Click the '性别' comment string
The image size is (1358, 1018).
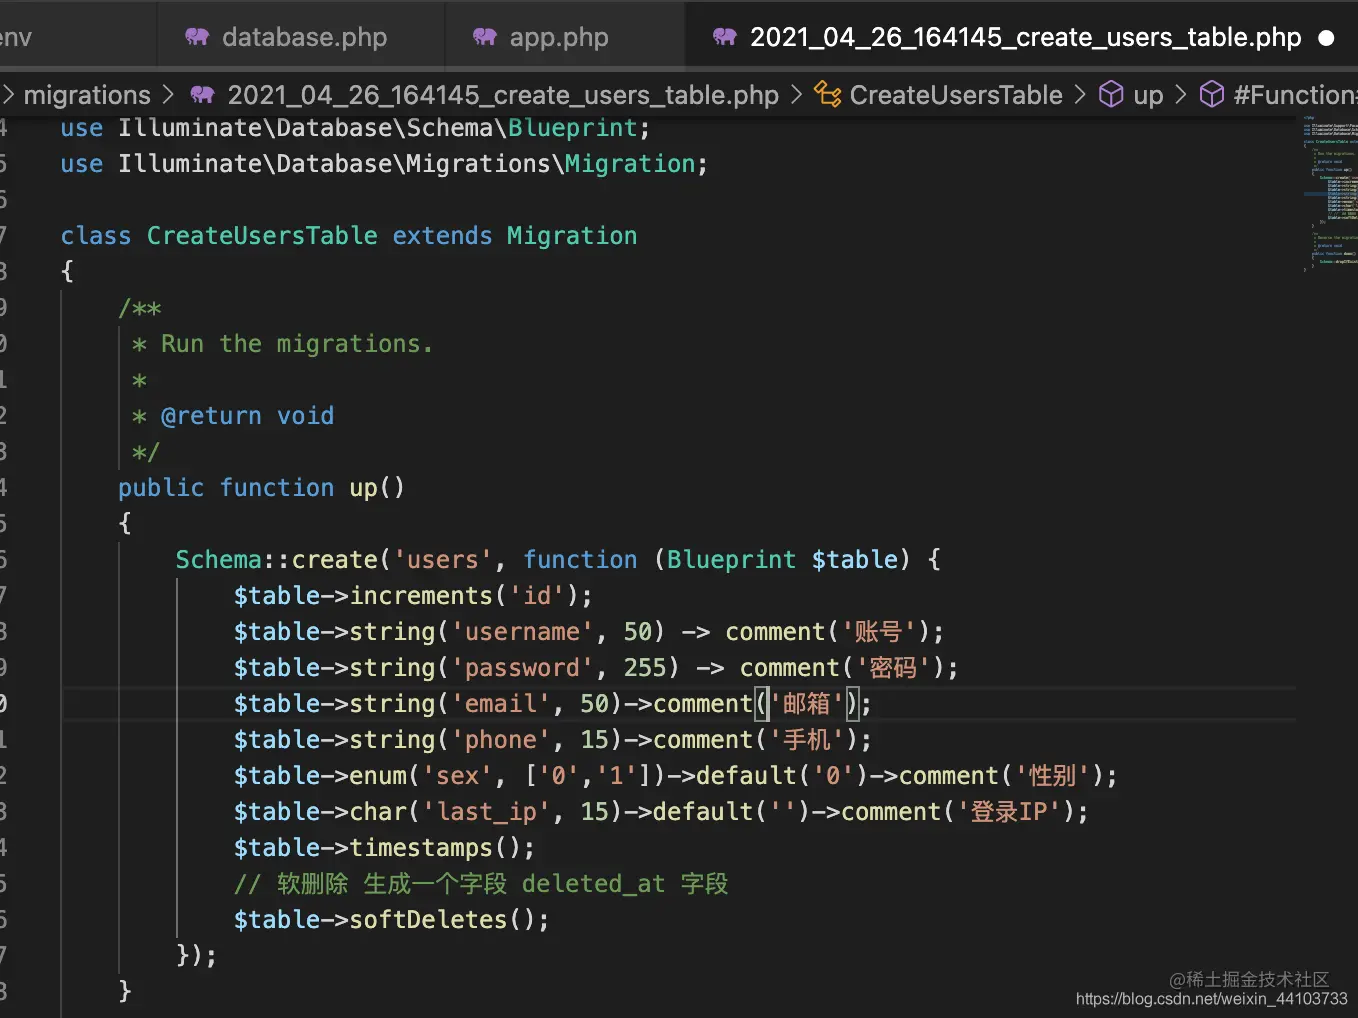1052,776
